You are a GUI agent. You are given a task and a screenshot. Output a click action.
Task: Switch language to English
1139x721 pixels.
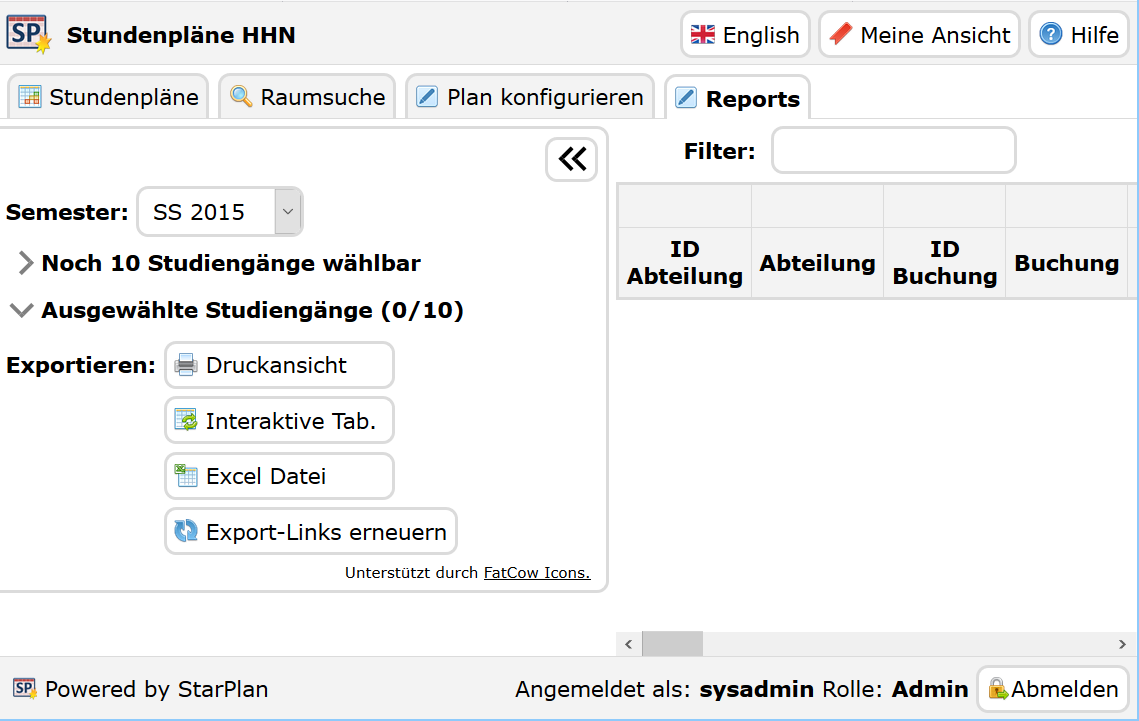coord(745,35)
